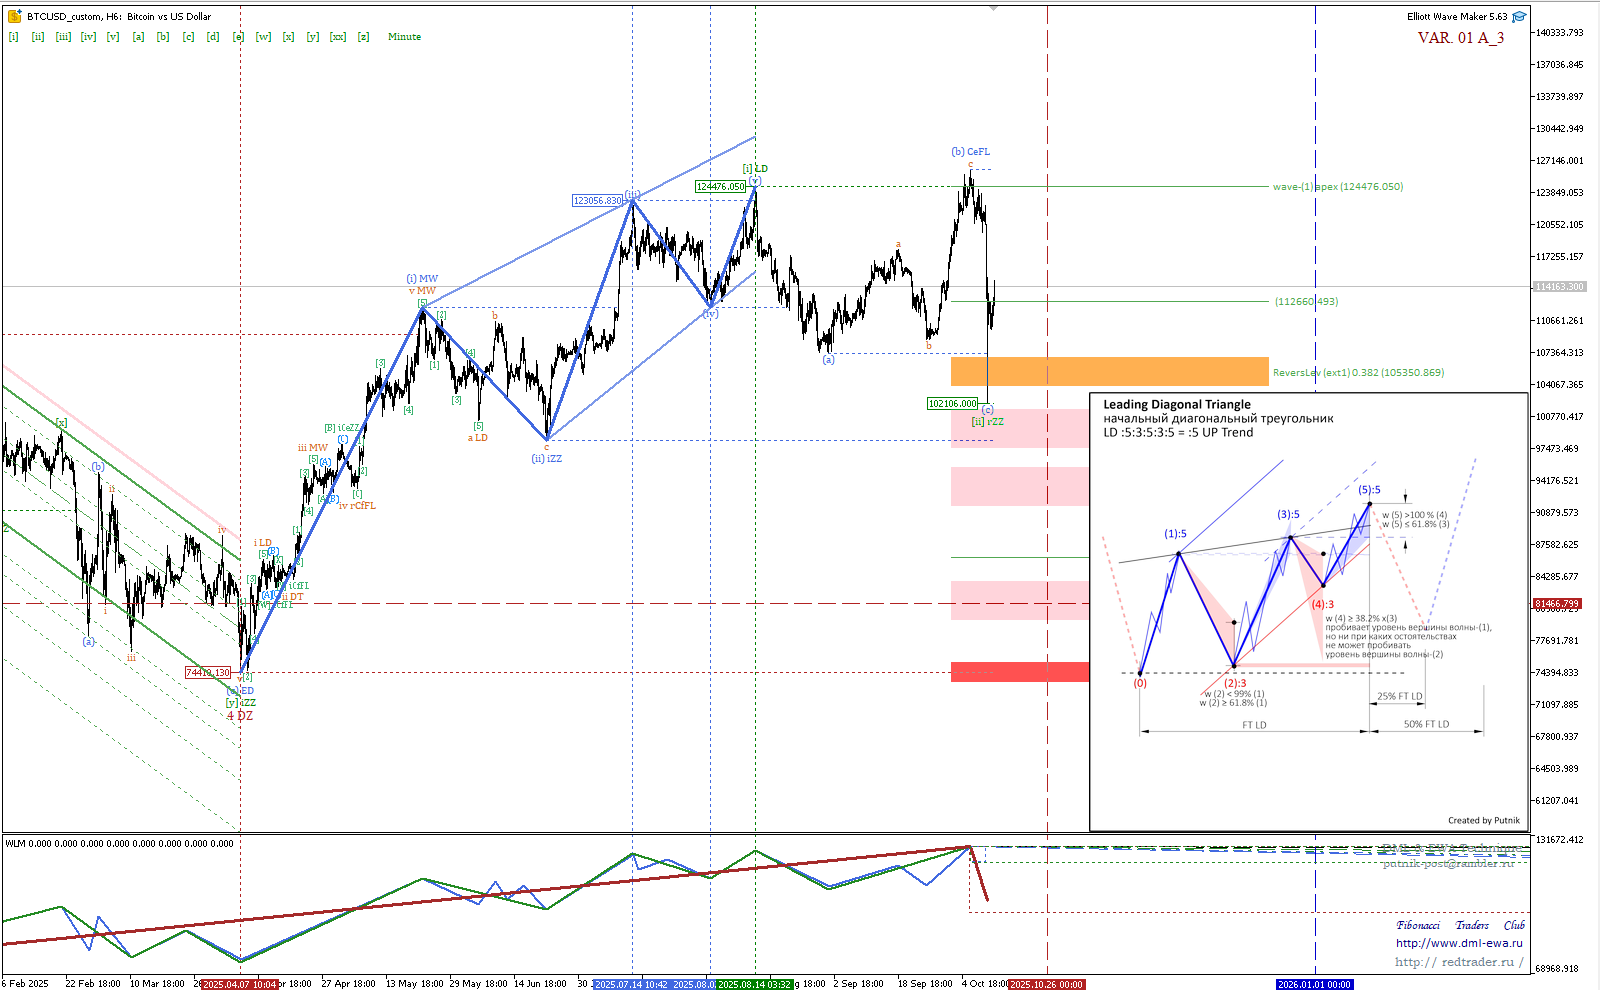Select the [z] wave label
Viewport: 1600px width, 990px height.
[363, 37]
